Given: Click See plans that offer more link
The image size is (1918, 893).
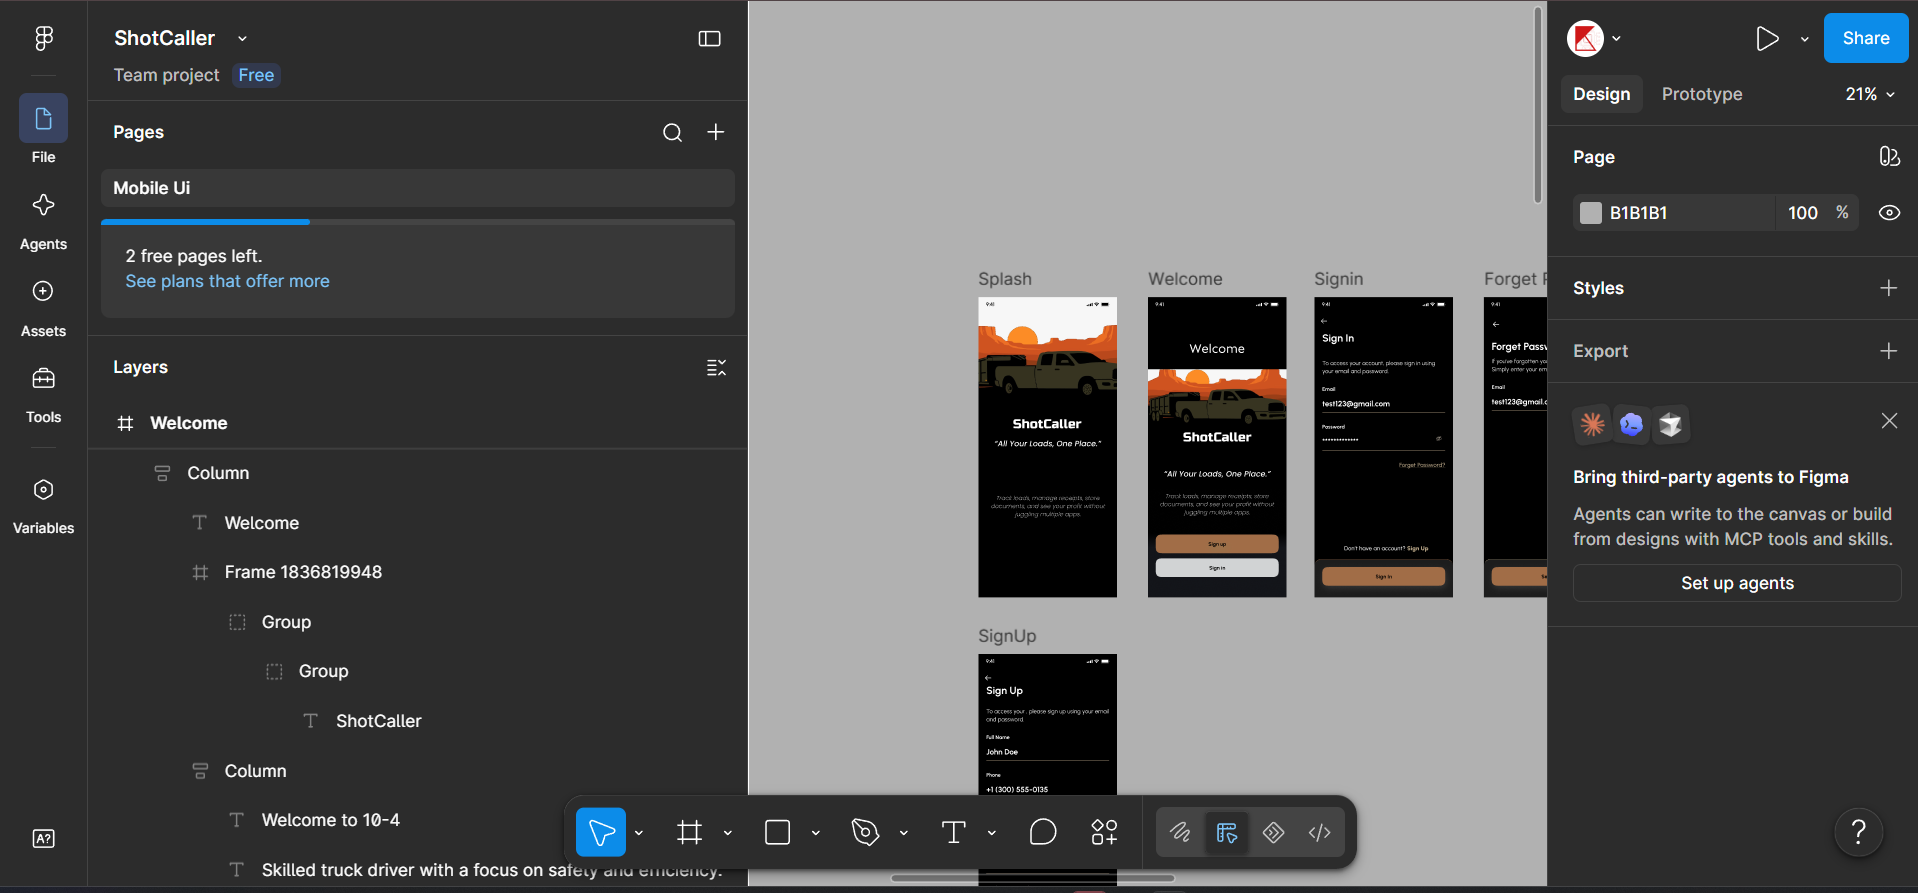Looking at the screenshot, I should coord(227,282).
